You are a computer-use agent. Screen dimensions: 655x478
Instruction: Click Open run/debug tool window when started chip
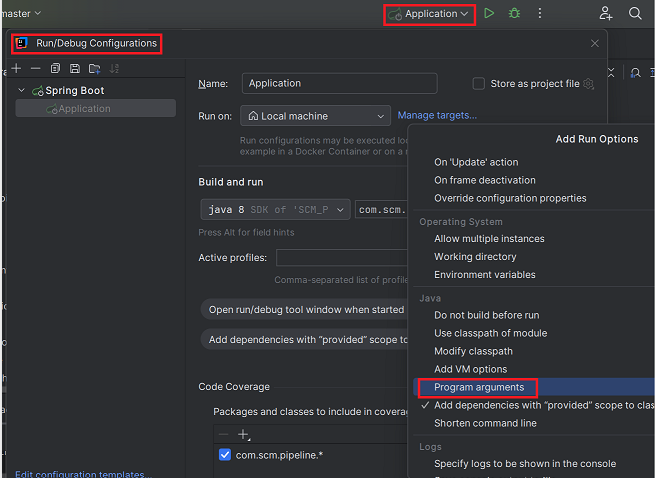[305, 310]
